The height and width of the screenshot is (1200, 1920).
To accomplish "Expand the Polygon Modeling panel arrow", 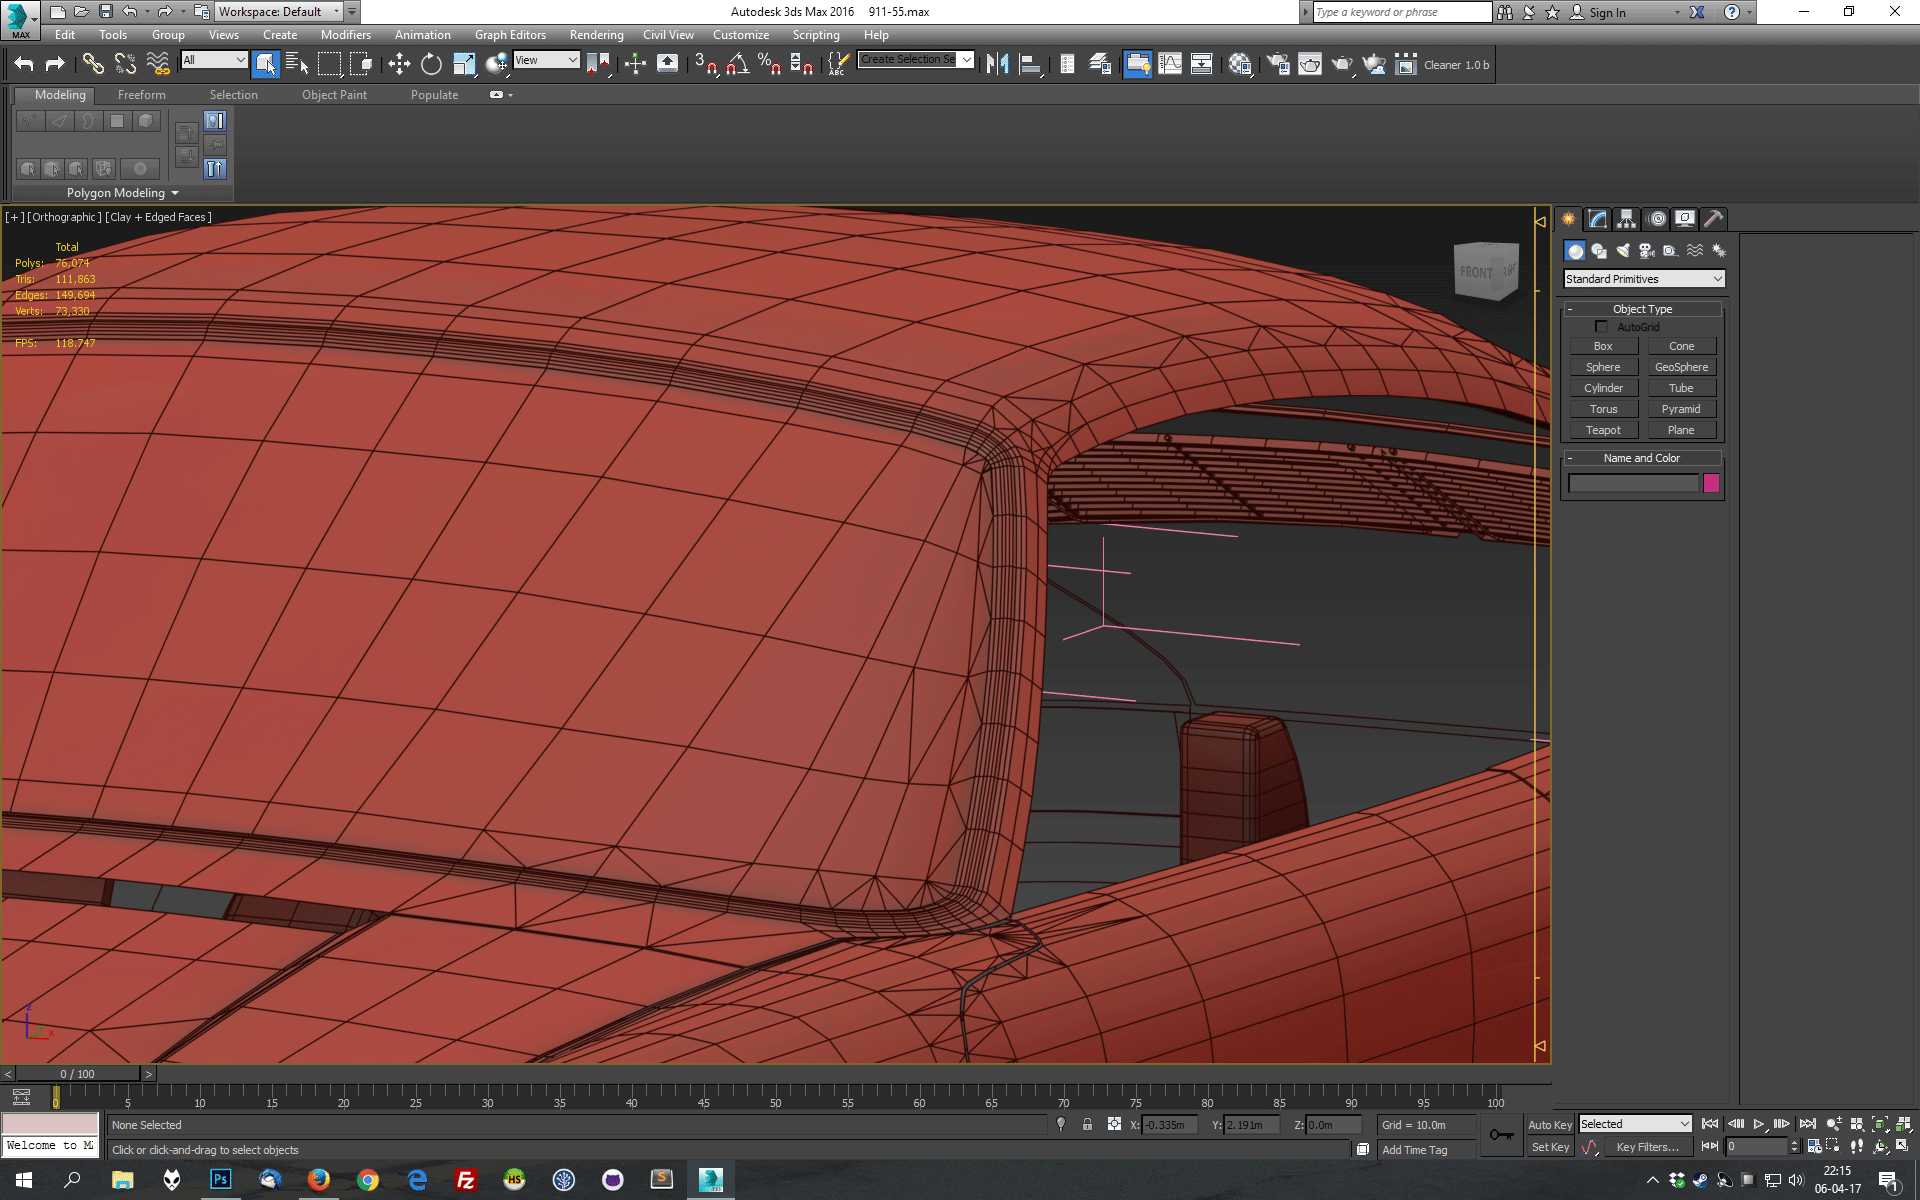I will click(x=175, y=193).
